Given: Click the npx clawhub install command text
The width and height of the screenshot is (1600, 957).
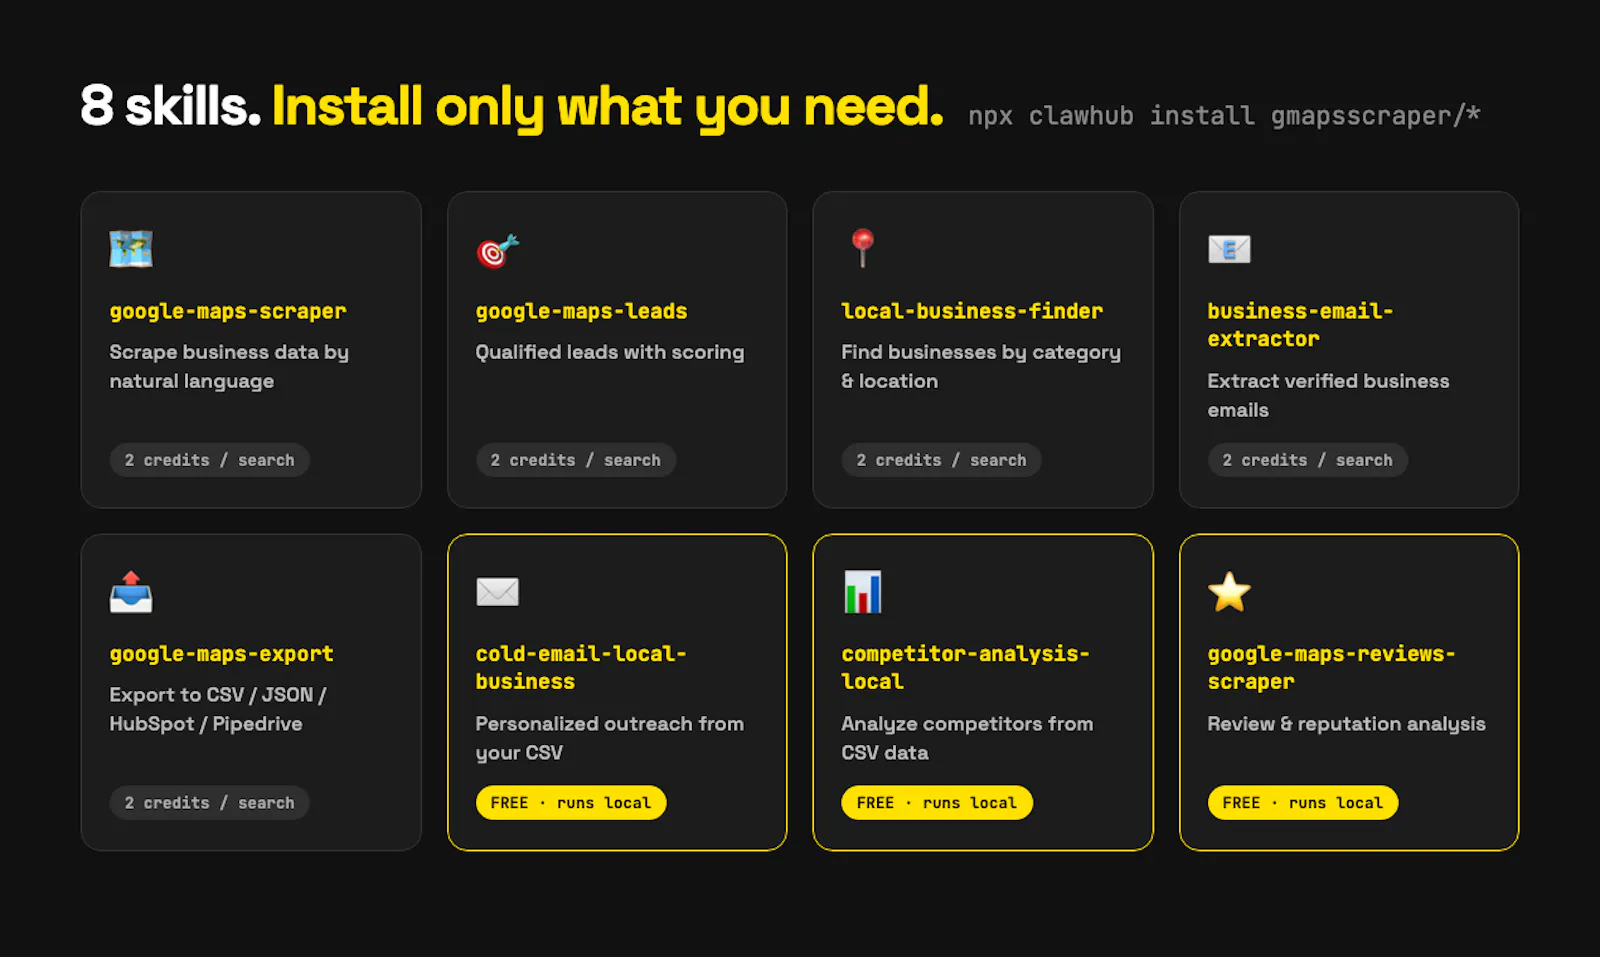Looking at the screenshot, I should [x=1224, y=116].
